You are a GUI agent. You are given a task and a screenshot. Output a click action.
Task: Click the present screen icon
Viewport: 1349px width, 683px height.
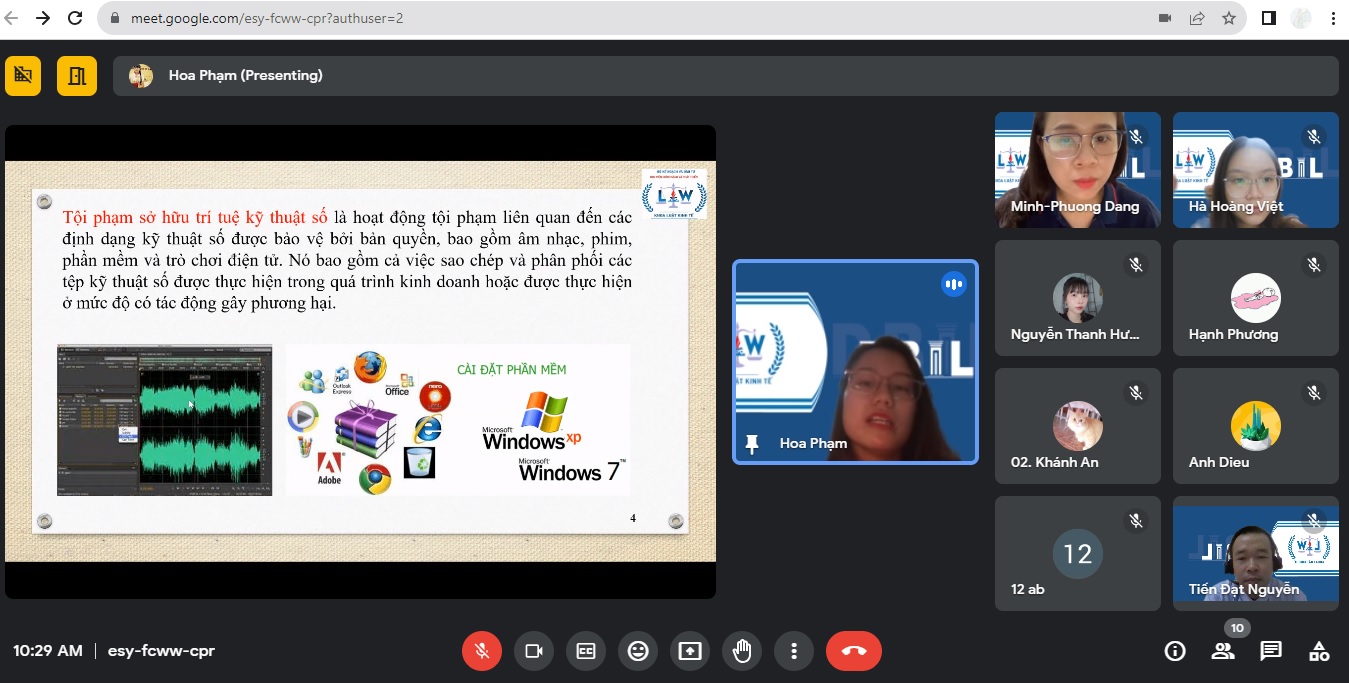point(690,651)
